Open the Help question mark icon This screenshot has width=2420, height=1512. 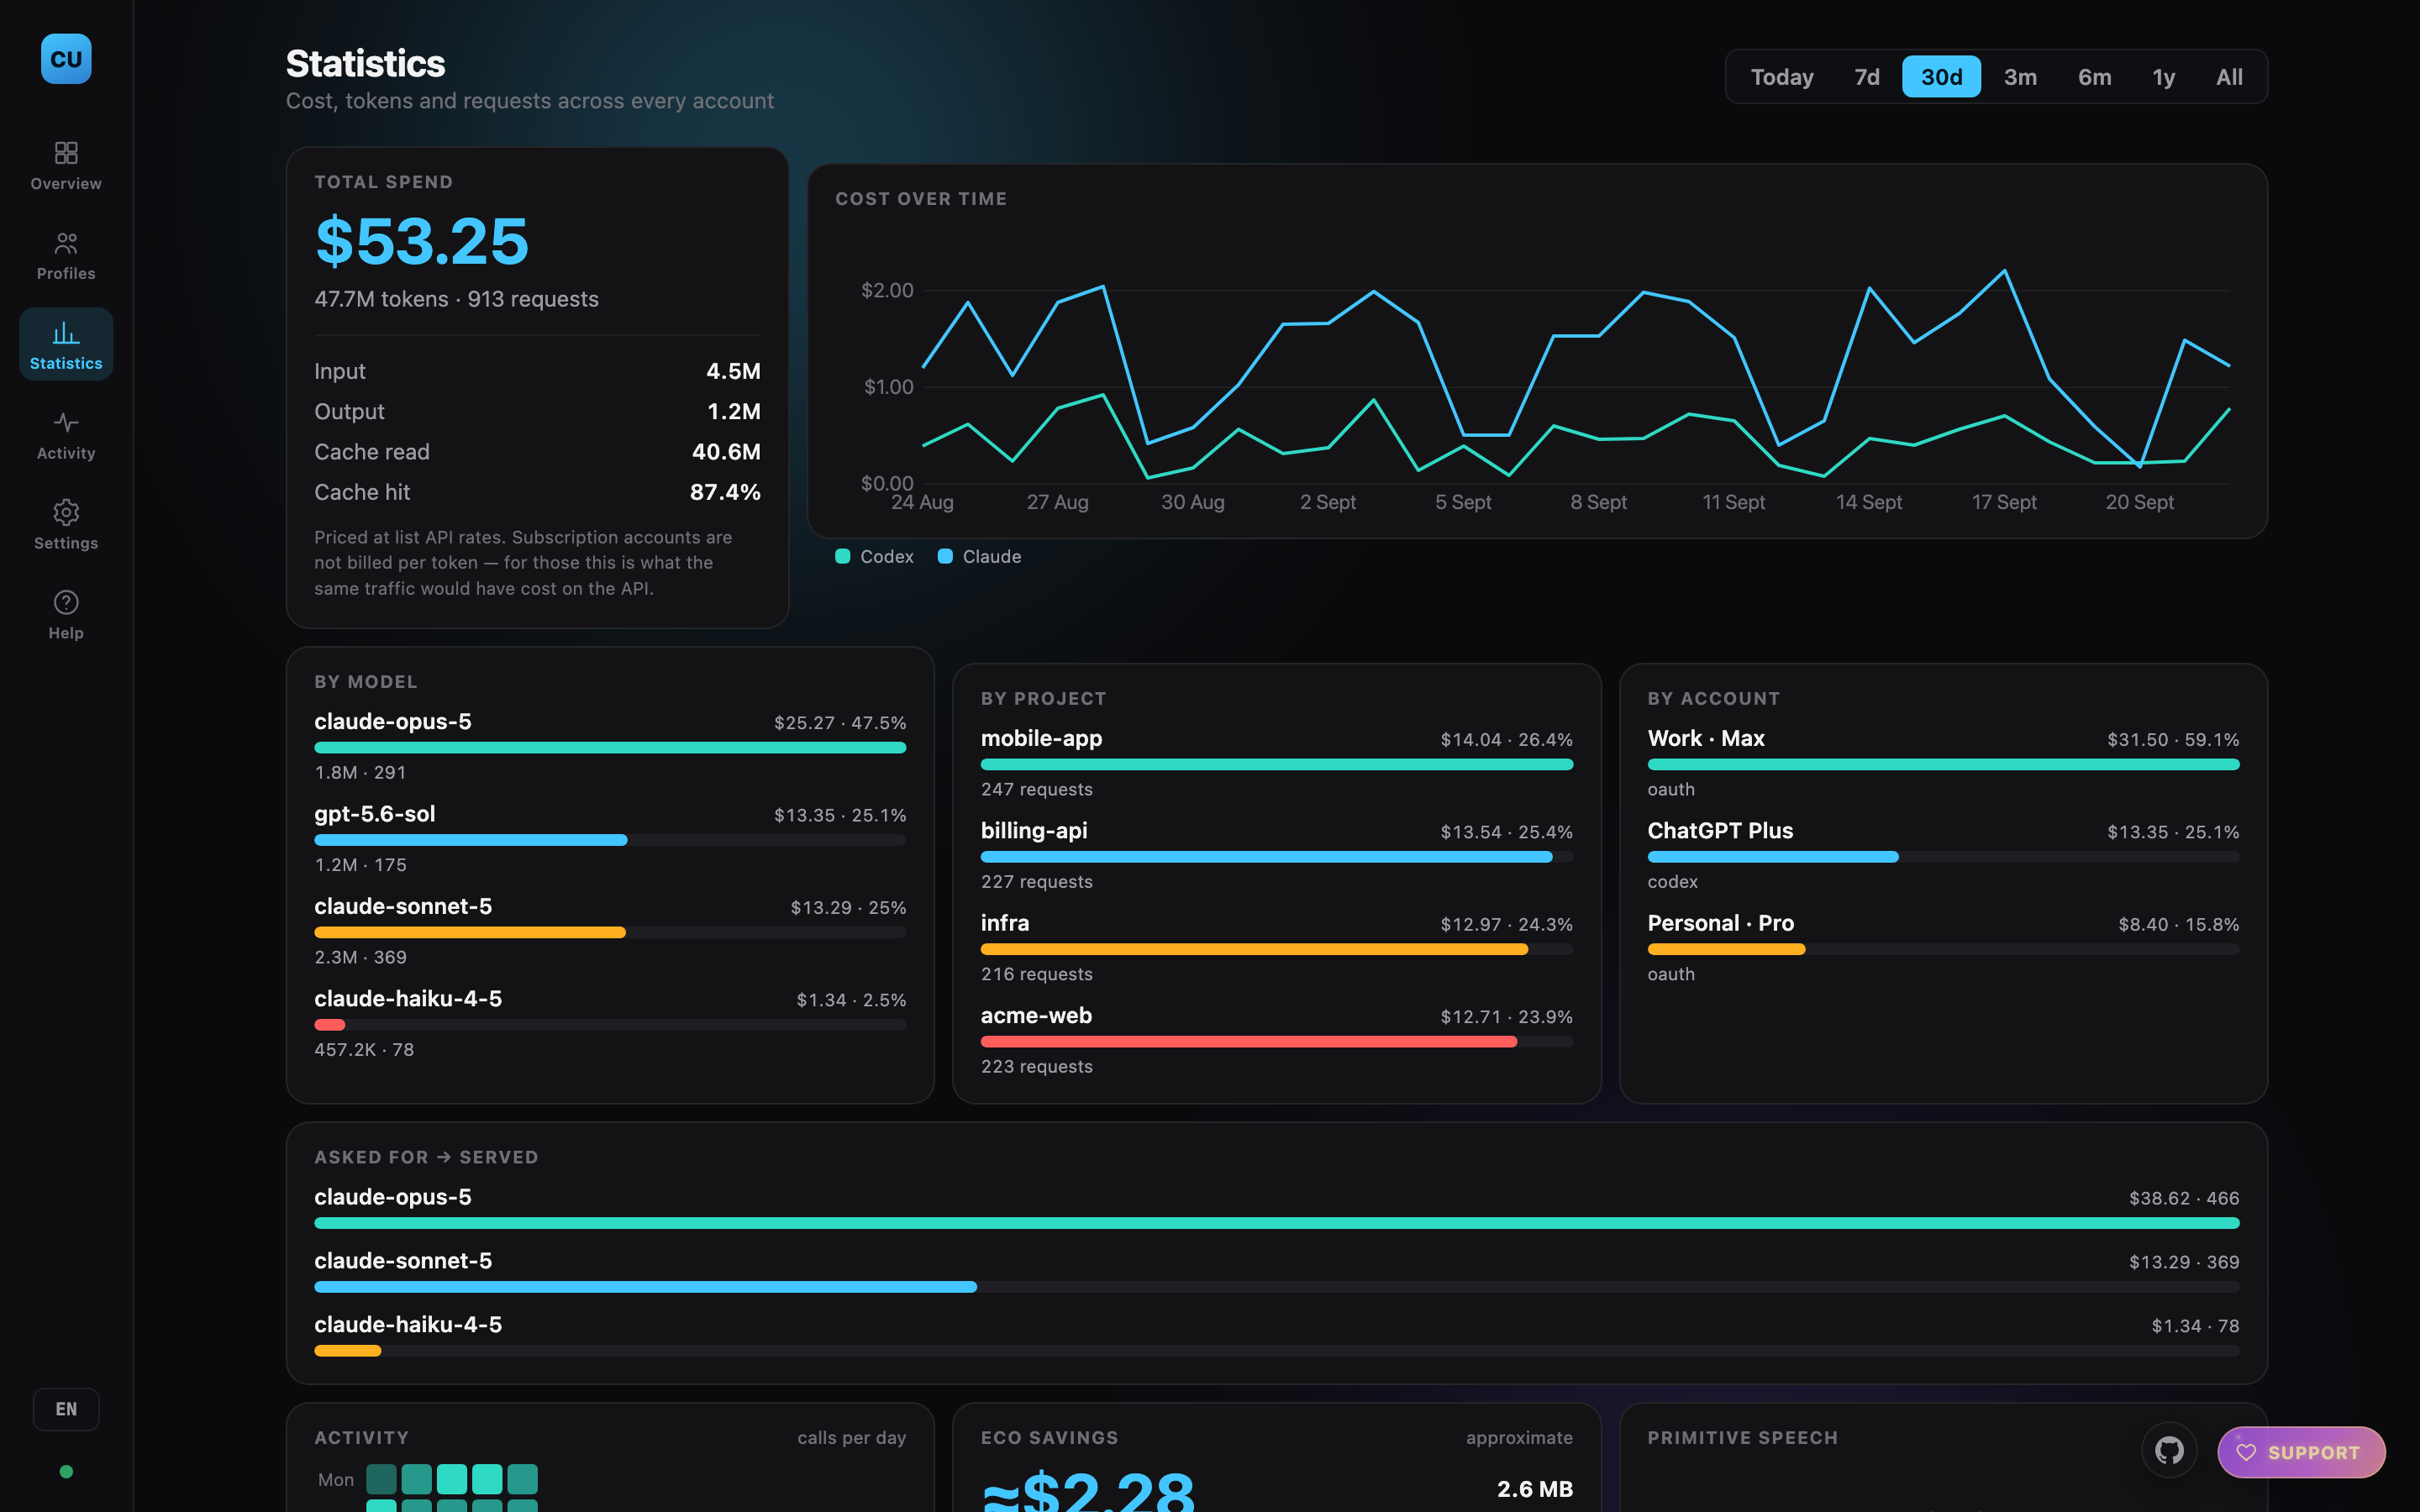pyautogui.click(x=66, y=602)
